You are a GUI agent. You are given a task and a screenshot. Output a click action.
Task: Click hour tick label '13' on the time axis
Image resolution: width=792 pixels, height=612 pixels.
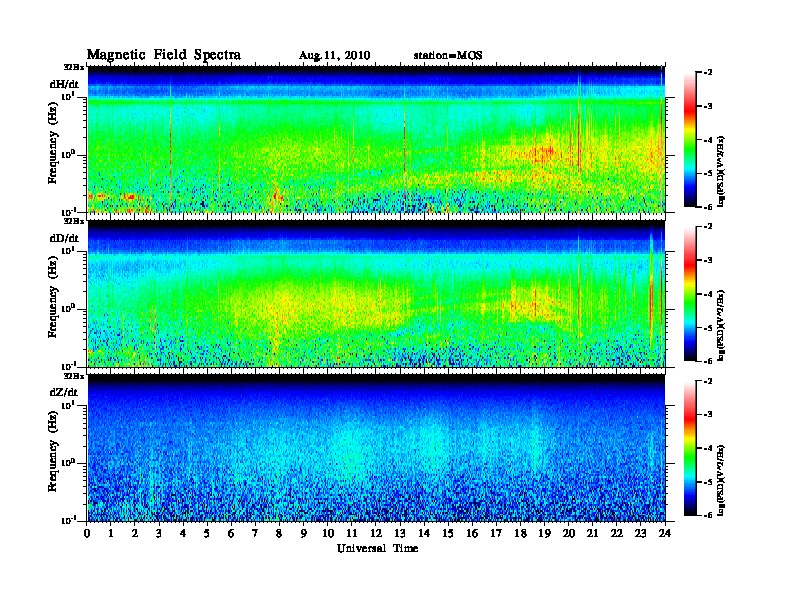400,533
